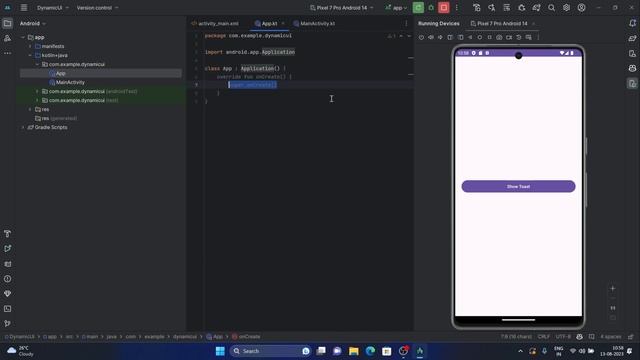Open Device Manager icon in right sidebar

pyautogui.click(x=632, y=53)
